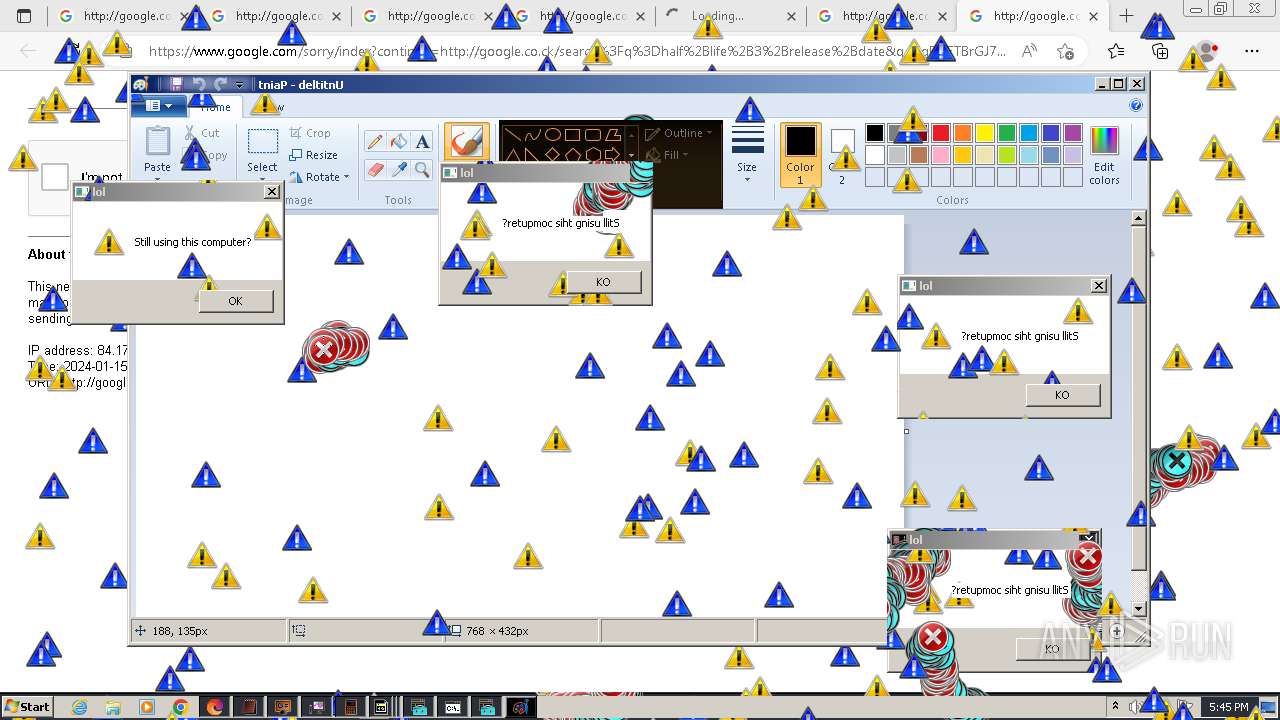The width and height of the screenshot is (1280, 720).
Task: Show hidden icons in system tray
Action: pos(1115,707)
